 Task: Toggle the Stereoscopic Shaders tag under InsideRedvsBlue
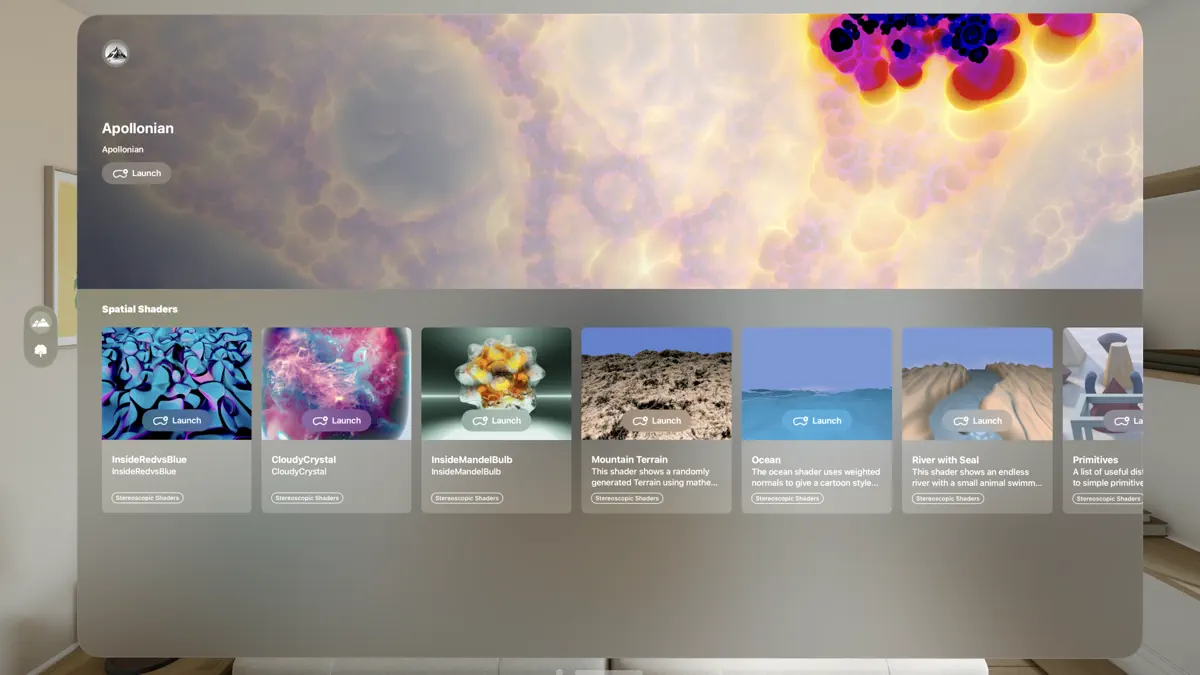point(146,497)
